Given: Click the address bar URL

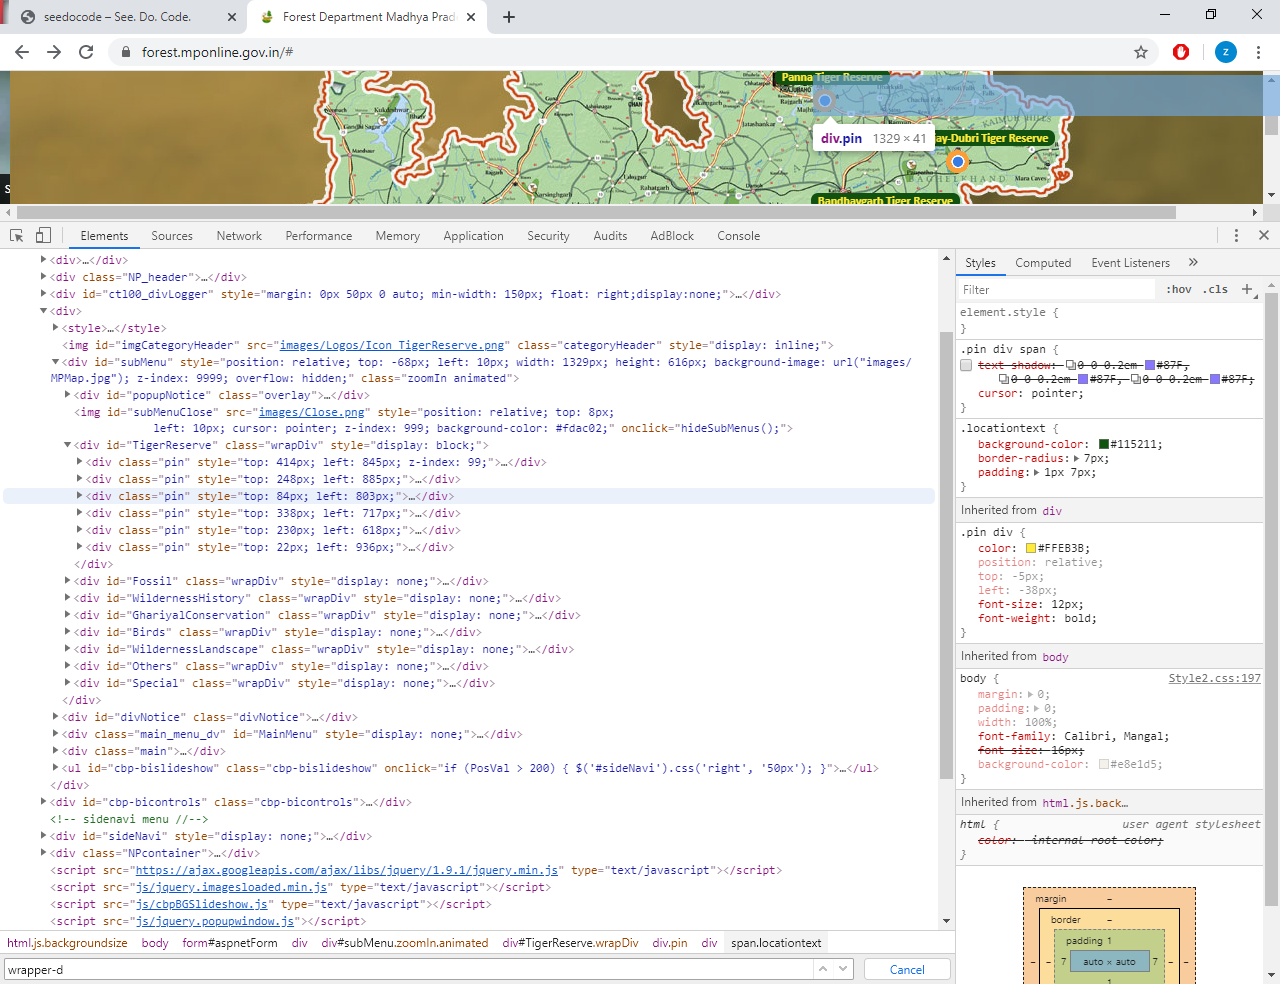Looking at the screenshot, I should point(218,52).
